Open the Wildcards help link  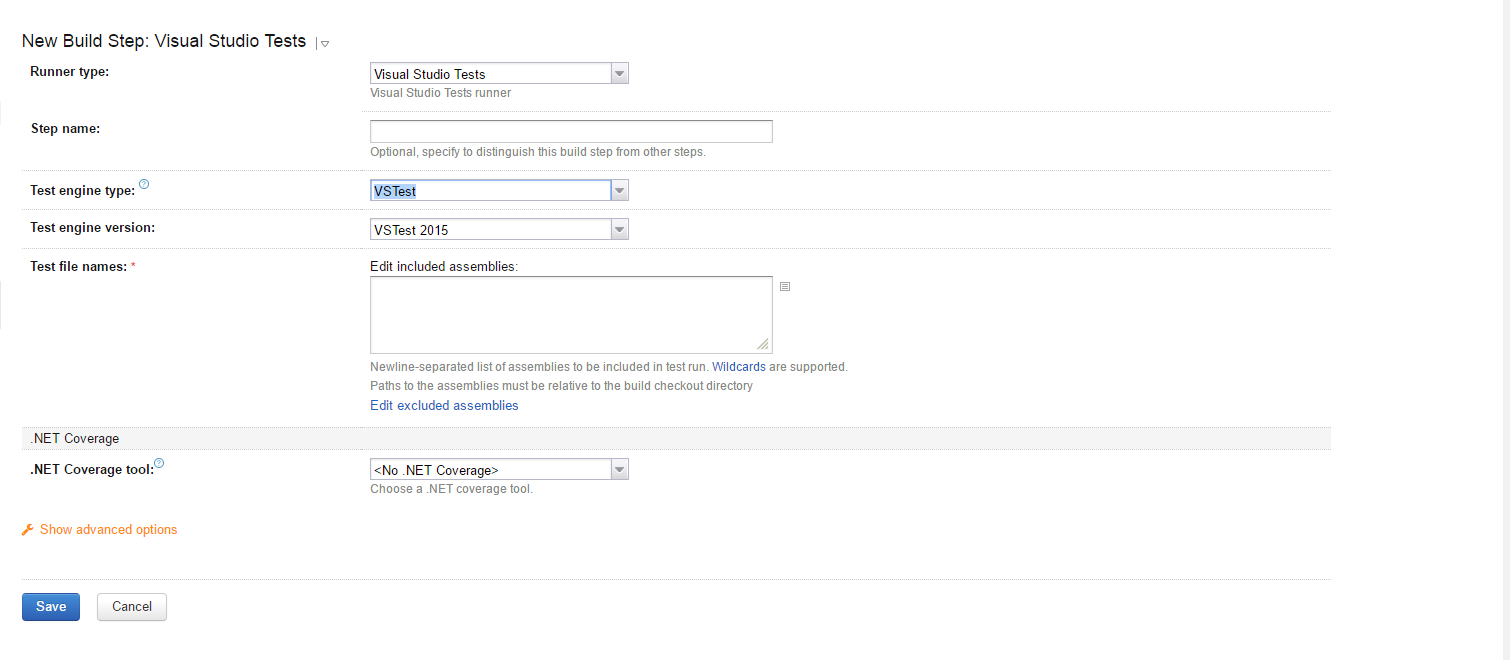click(x=739, y=366)
